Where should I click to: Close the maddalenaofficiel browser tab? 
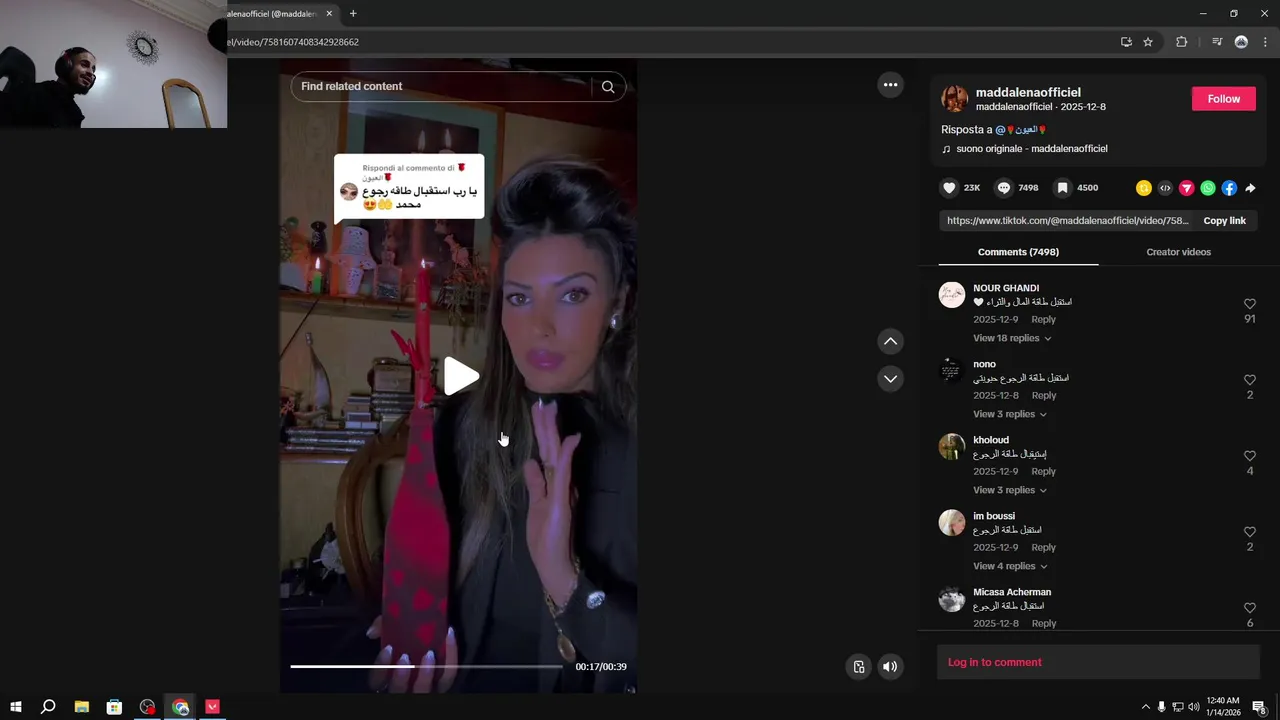coord(329,14)
